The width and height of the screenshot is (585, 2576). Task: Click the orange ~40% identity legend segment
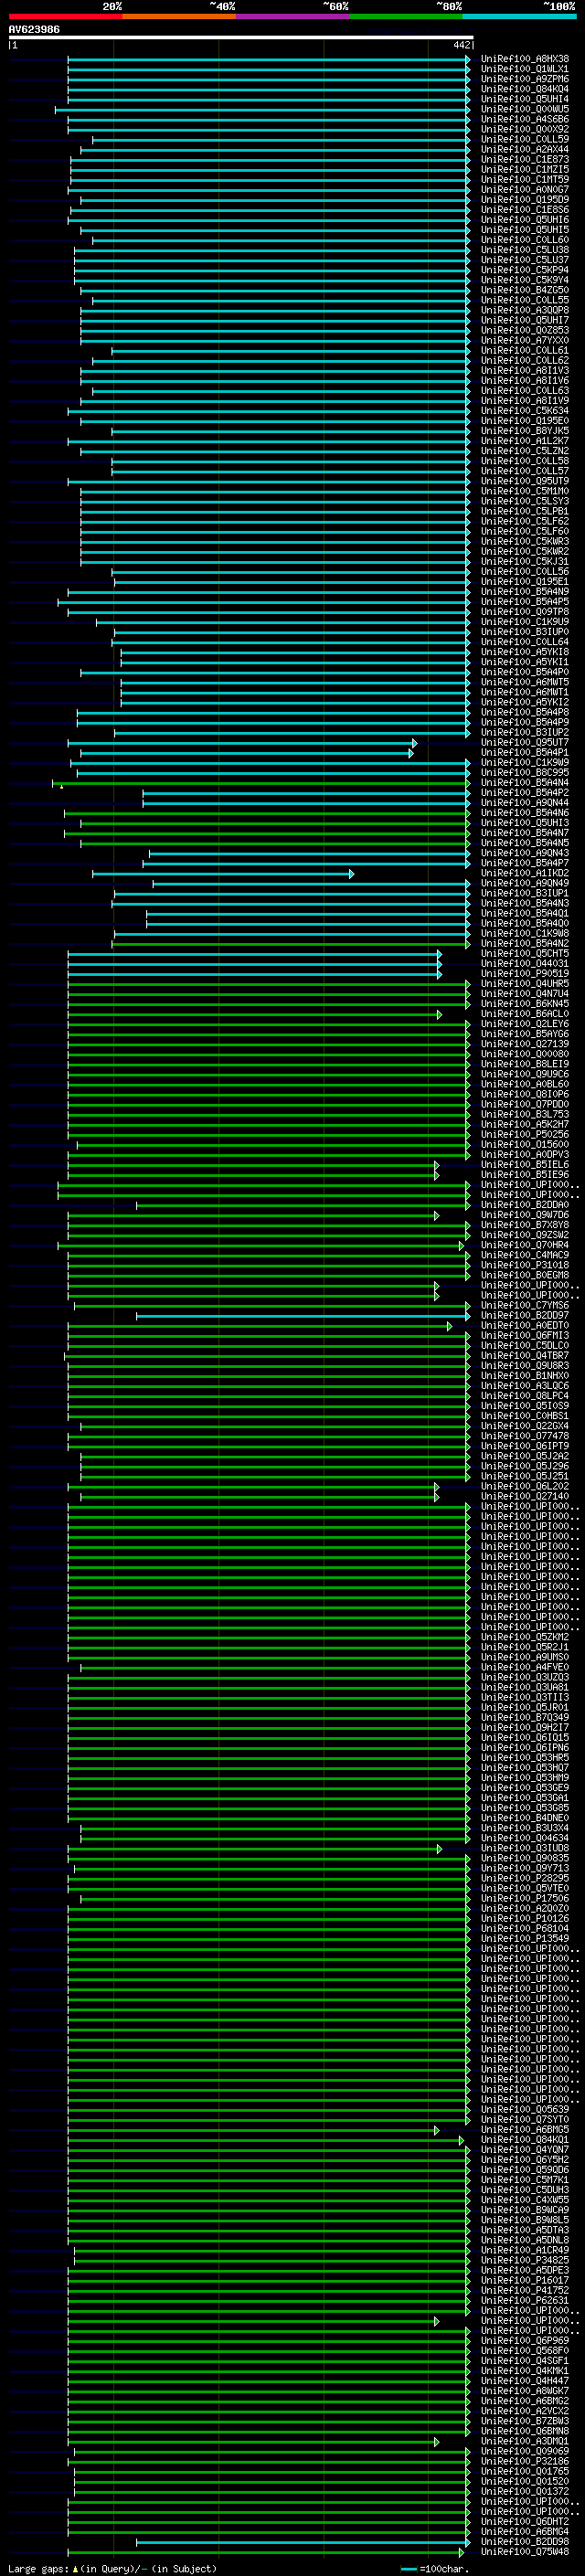(x=179, y=16)
